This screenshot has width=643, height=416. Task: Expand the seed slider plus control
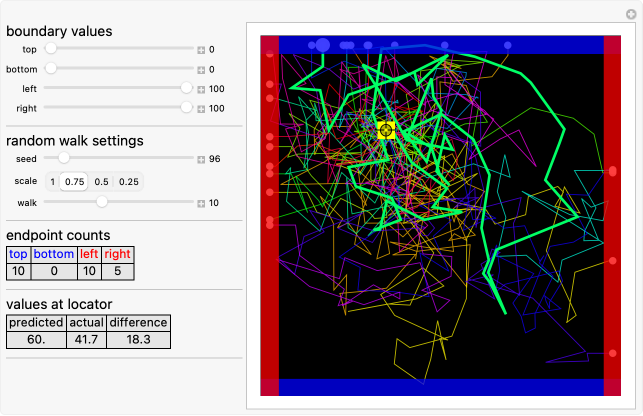(201, 160)
